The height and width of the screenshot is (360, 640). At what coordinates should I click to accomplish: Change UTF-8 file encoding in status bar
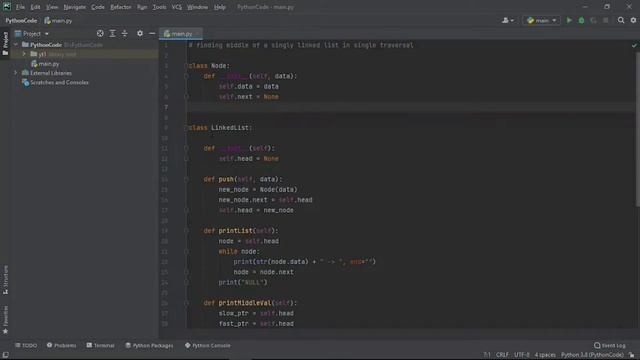(x=522, y=355)
